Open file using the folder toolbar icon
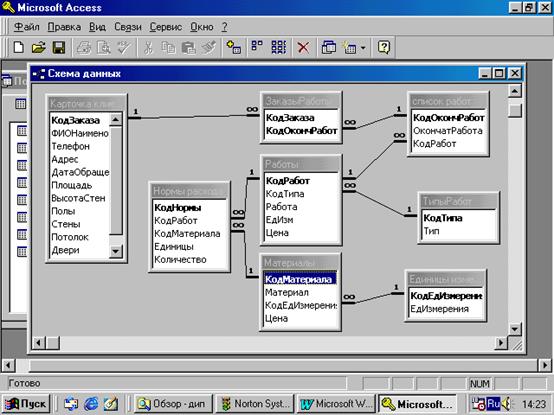Viewport: 554px width, 415px height. [x=39, y=47]
